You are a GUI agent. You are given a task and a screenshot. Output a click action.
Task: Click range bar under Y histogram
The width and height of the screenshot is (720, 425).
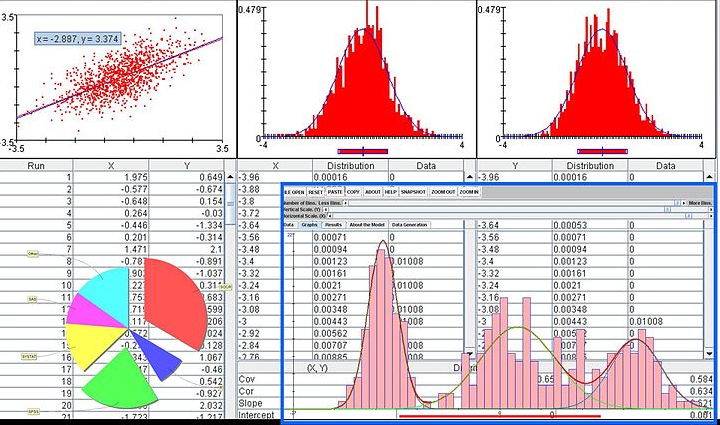602,151
